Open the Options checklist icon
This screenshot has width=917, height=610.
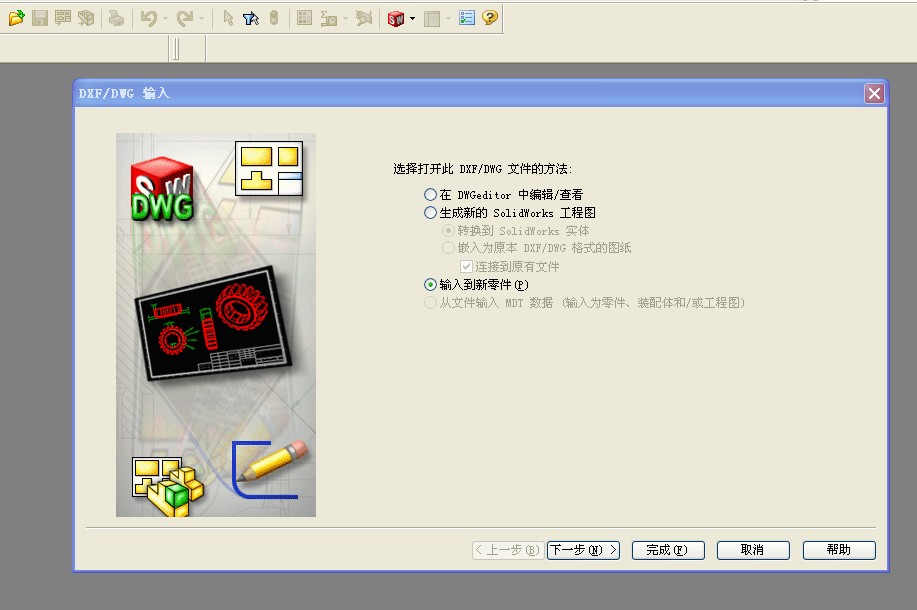coord(467,18)
